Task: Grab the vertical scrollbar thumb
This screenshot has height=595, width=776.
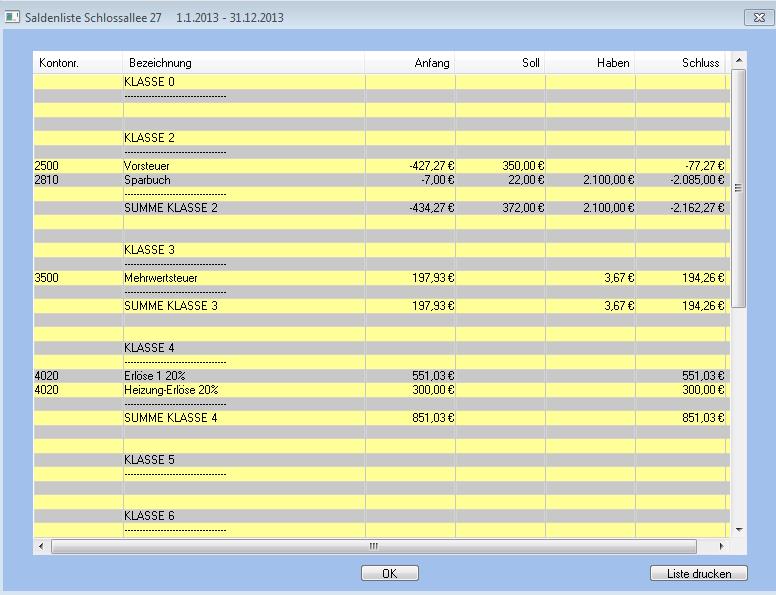Action: tap(739, 188)
